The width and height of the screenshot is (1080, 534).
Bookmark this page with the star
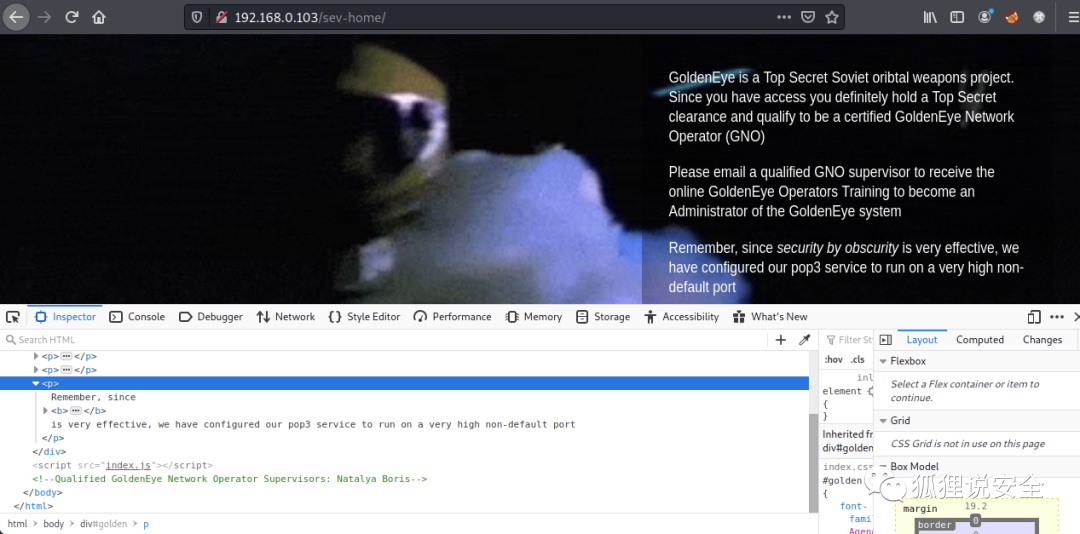click(832, 17)
